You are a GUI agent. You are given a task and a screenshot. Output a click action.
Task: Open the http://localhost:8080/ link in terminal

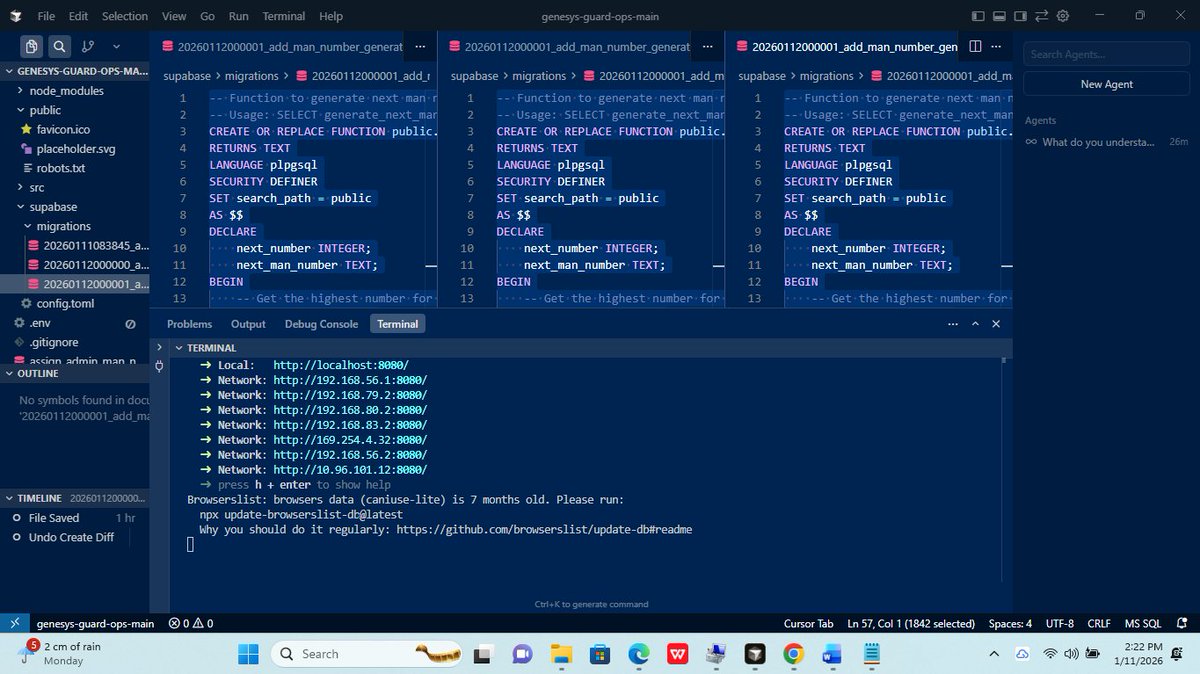[x=341, y=365]
